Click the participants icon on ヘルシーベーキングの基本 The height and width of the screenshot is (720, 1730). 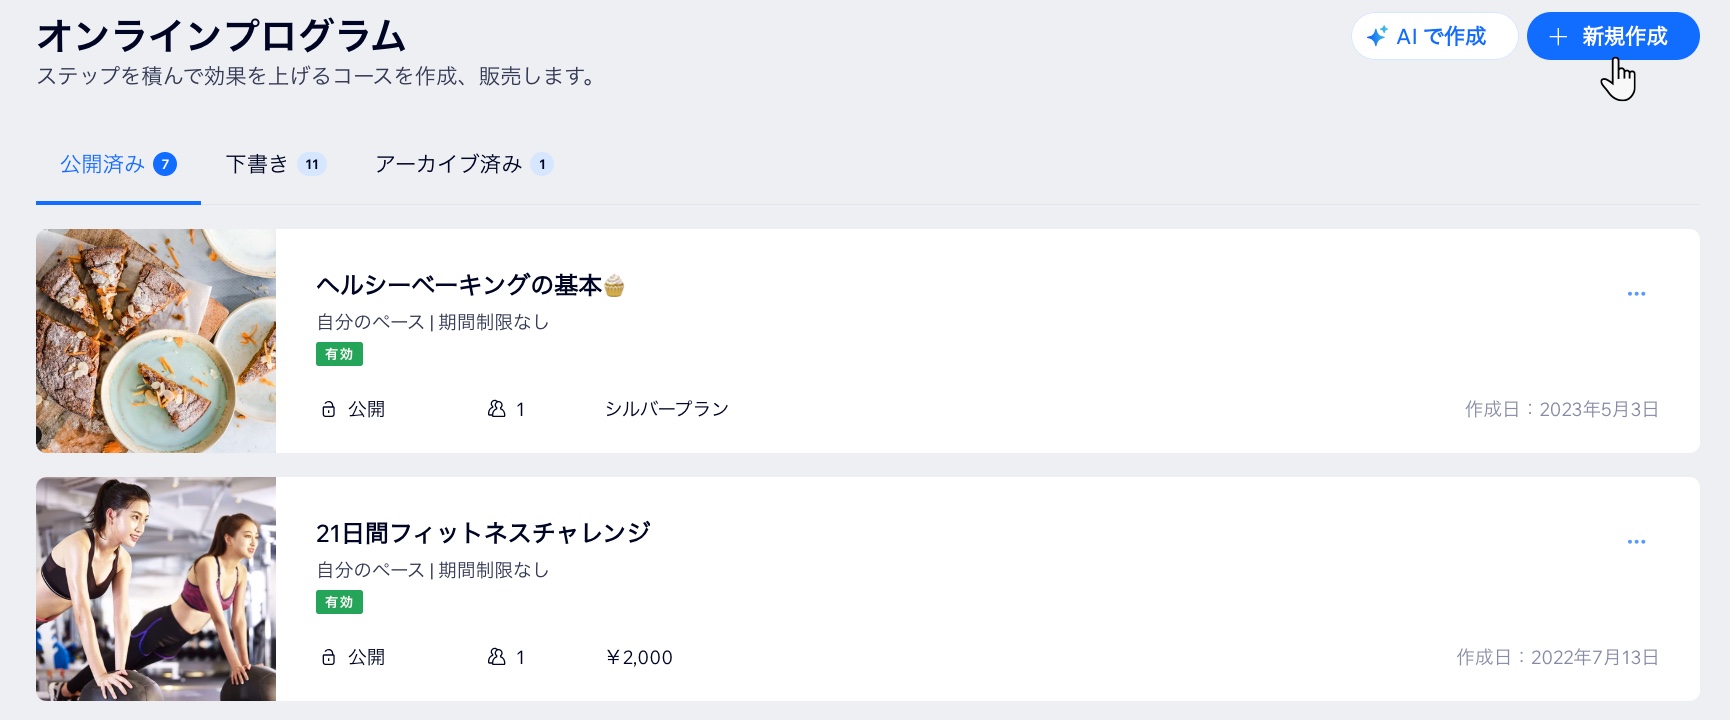[x=497, y=409]
